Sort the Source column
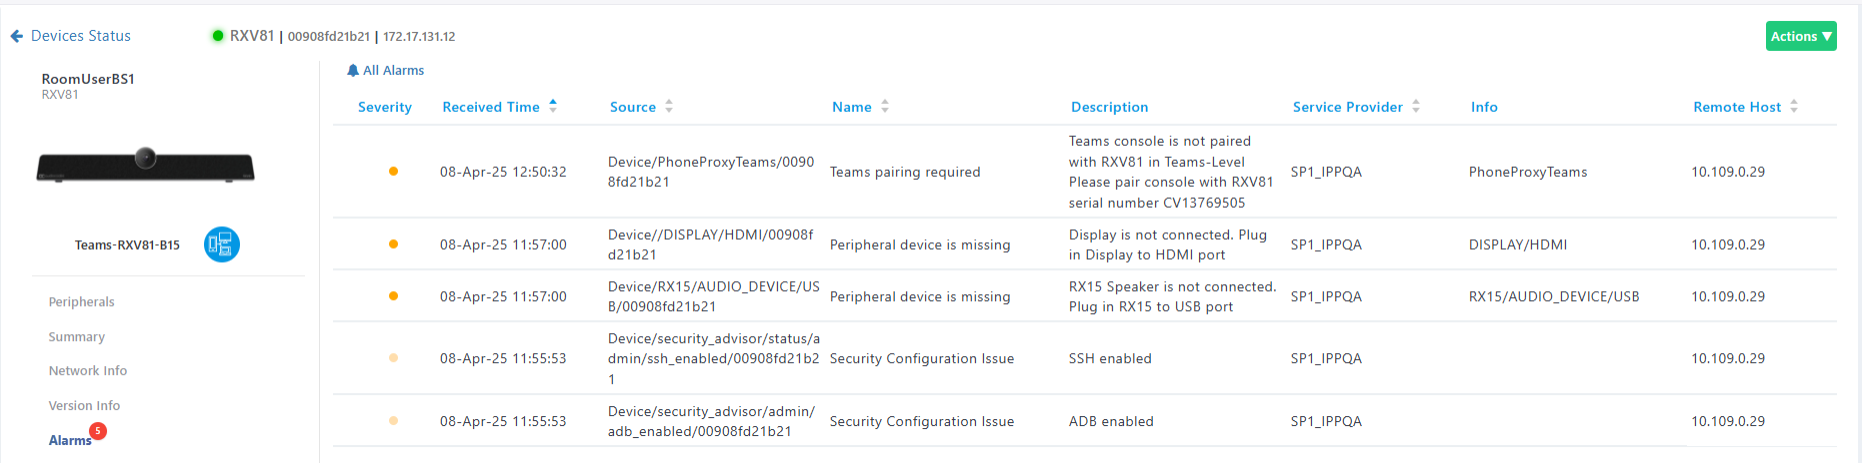The image size is (1862, 463). tap(669, 106)
